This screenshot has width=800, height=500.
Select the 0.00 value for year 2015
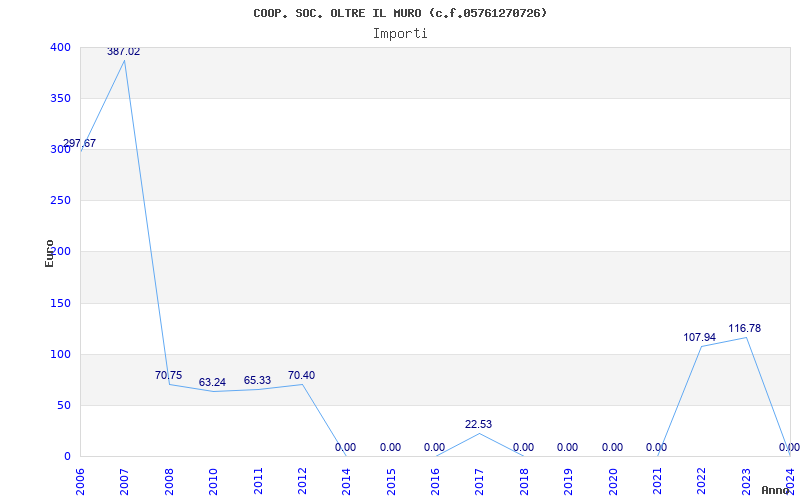tap(390, 448)
